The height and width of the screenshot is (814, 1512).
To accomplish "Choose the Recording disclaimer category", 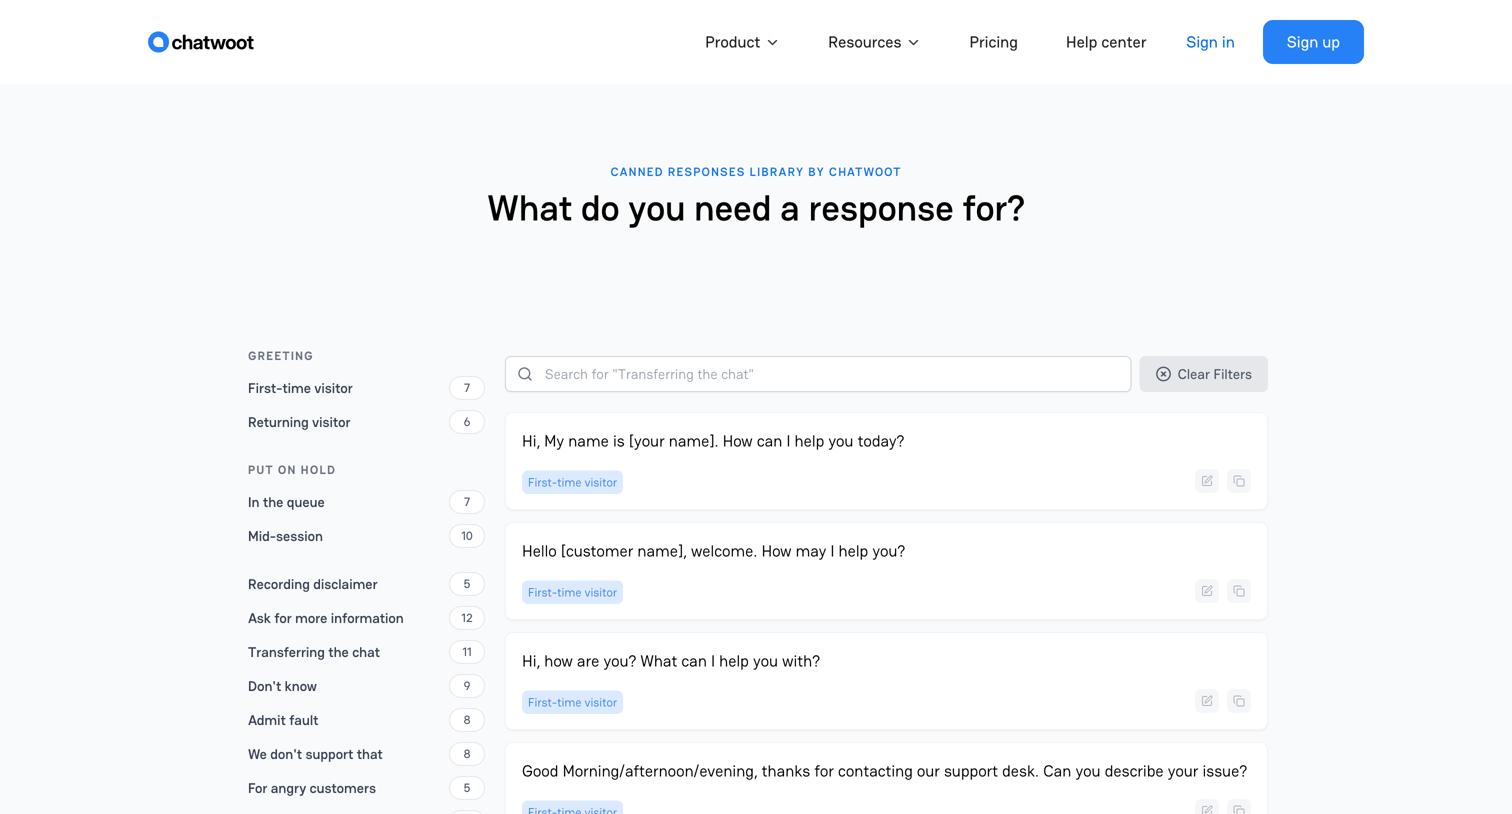I will pos(366,584).
